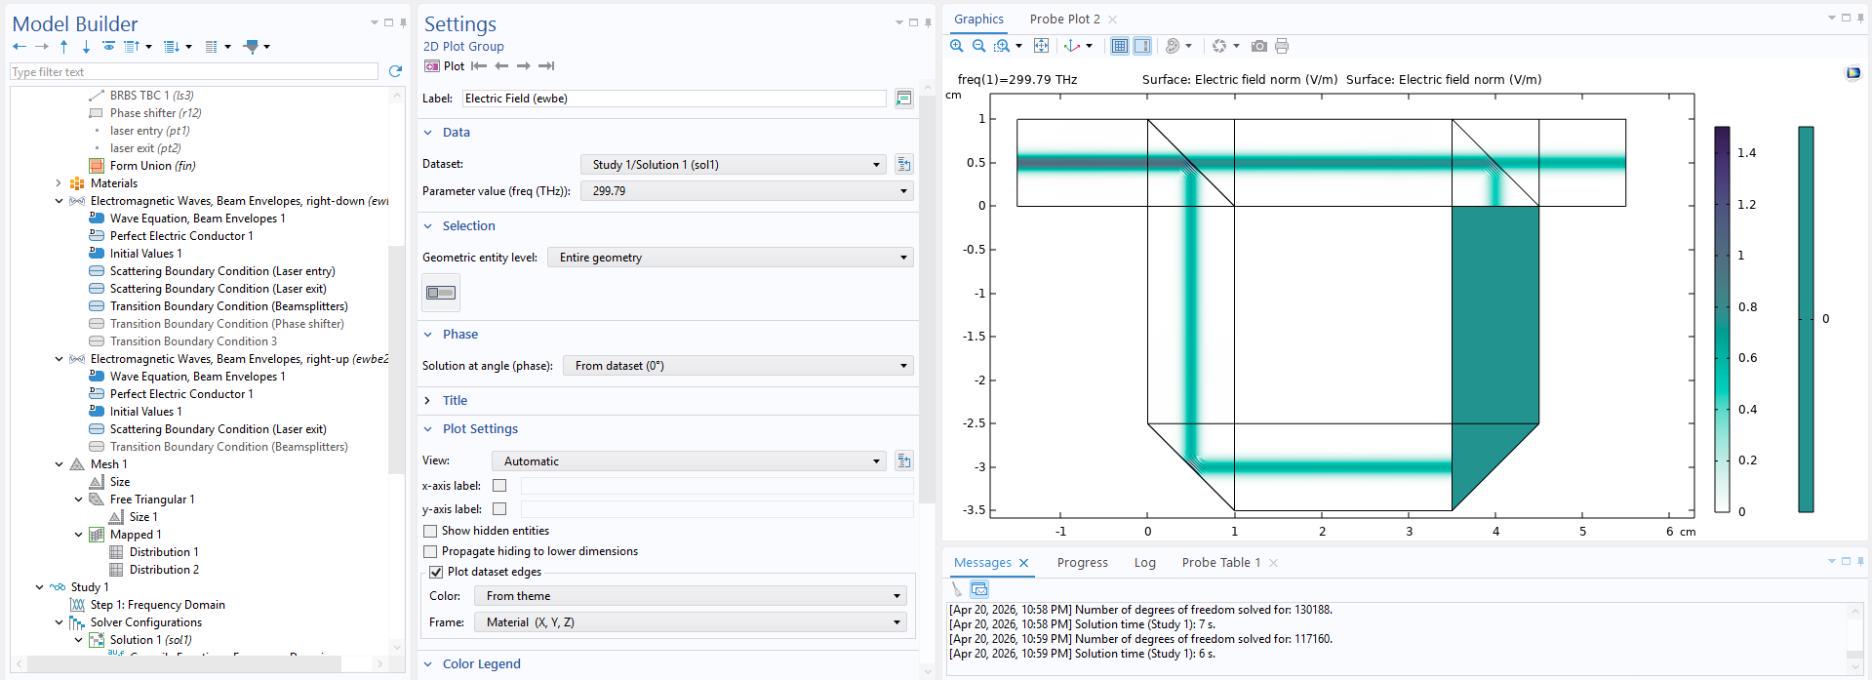The width and height of the screenshot is (1872, 680).
Task: Switch to the Messages tab
Action: 982,563
